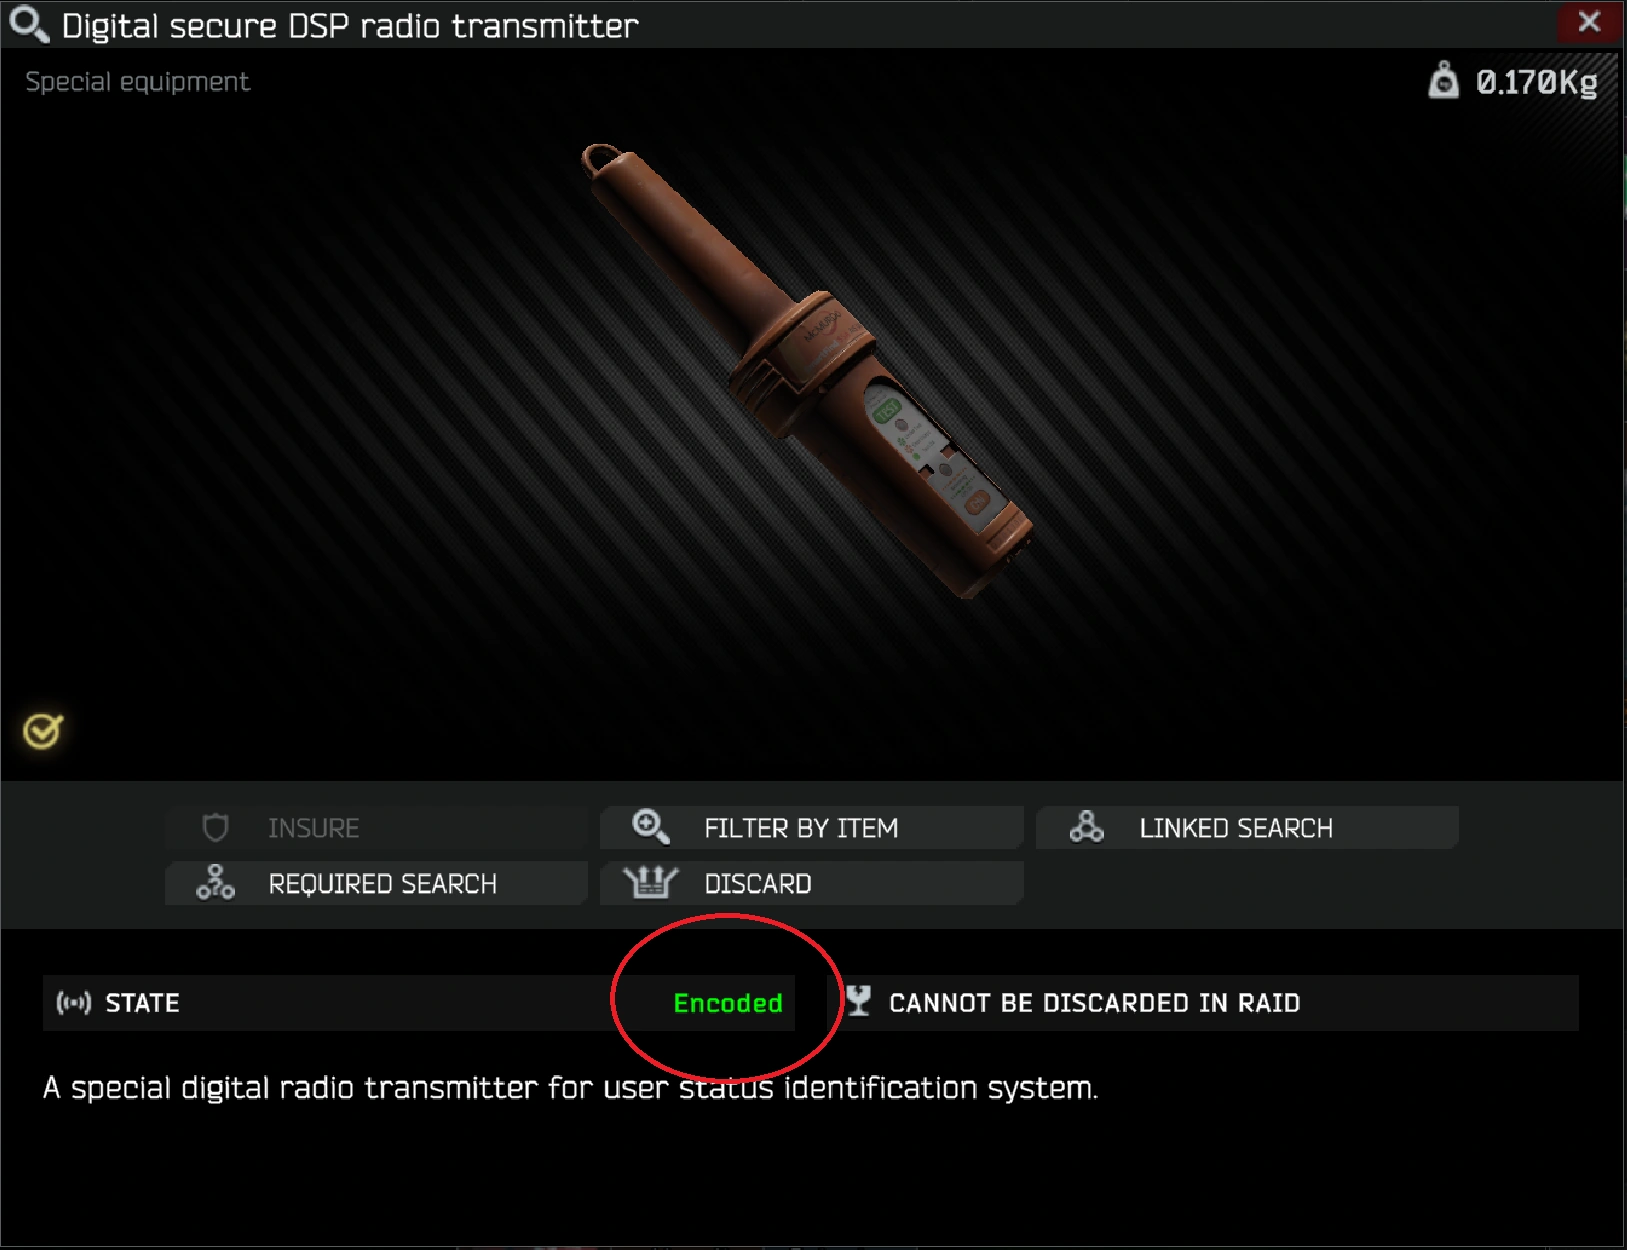
Task: Open LINKED SEARCH for this item
Action: click(1247, 828)
